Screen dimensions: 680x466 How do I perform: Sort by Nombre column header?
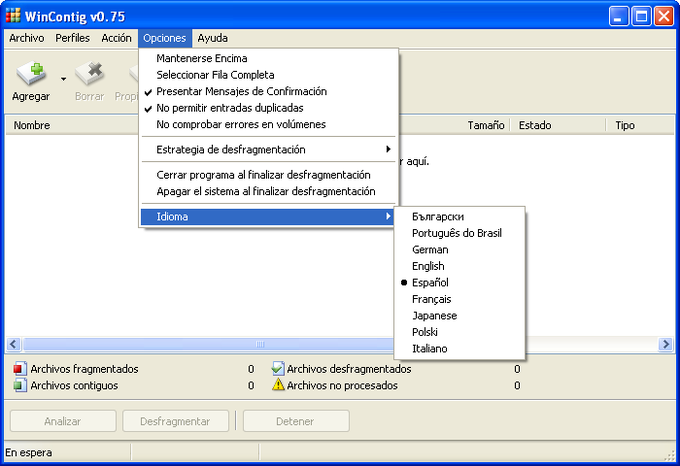click(72, 125)
